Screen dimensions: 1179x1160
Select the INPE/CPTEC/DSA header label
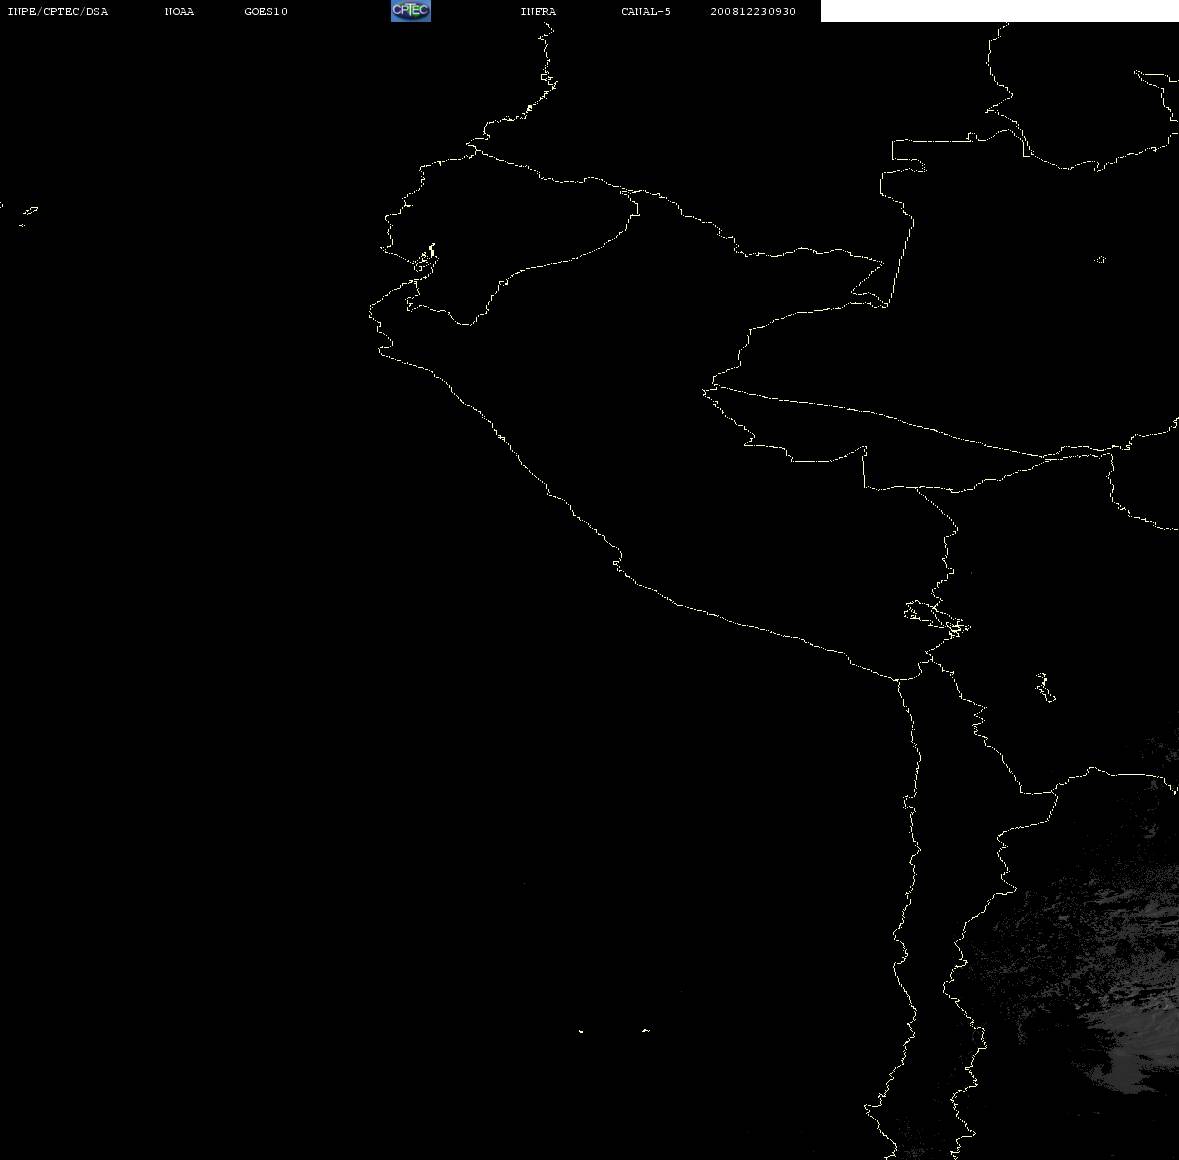coord(57,11)
